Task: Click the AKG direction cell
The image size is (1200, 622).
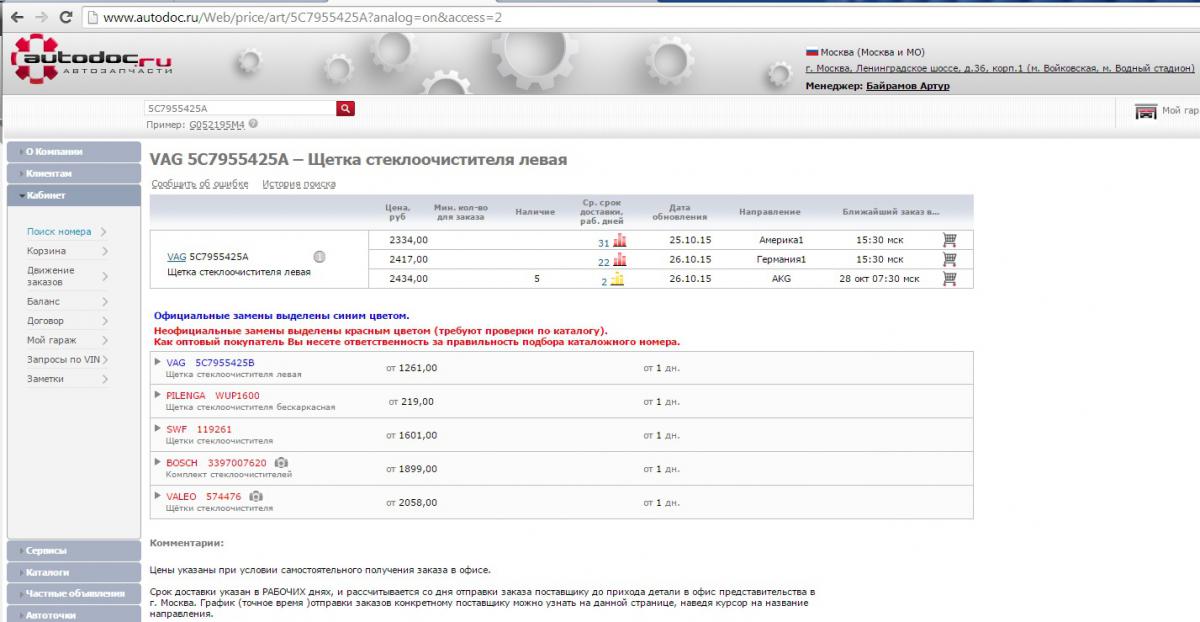Action: pos(781,279)
